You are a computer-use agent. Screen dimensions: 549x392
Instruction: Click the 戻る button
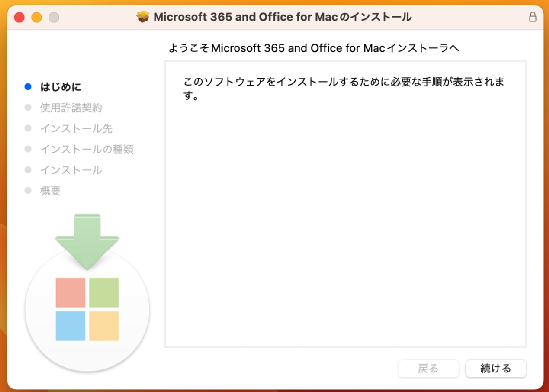(x=429, y=368)
